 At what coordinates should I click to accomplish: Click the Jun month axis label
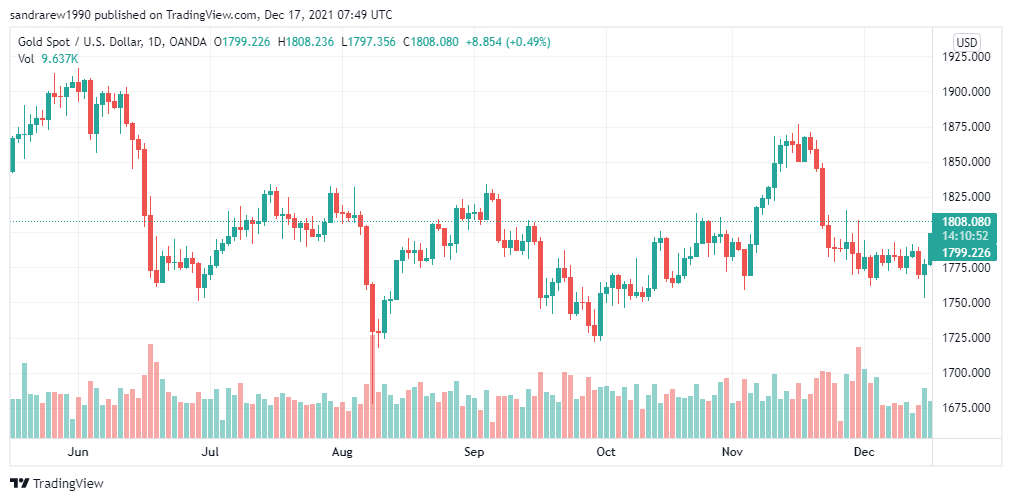coord(78,452)
